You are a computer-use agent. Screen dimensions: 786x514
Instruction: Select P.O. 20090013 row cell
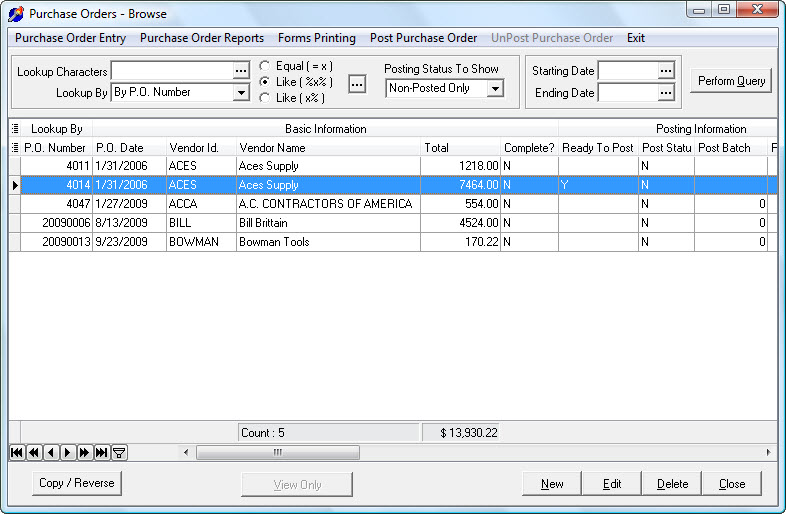[x=56, y=242]
